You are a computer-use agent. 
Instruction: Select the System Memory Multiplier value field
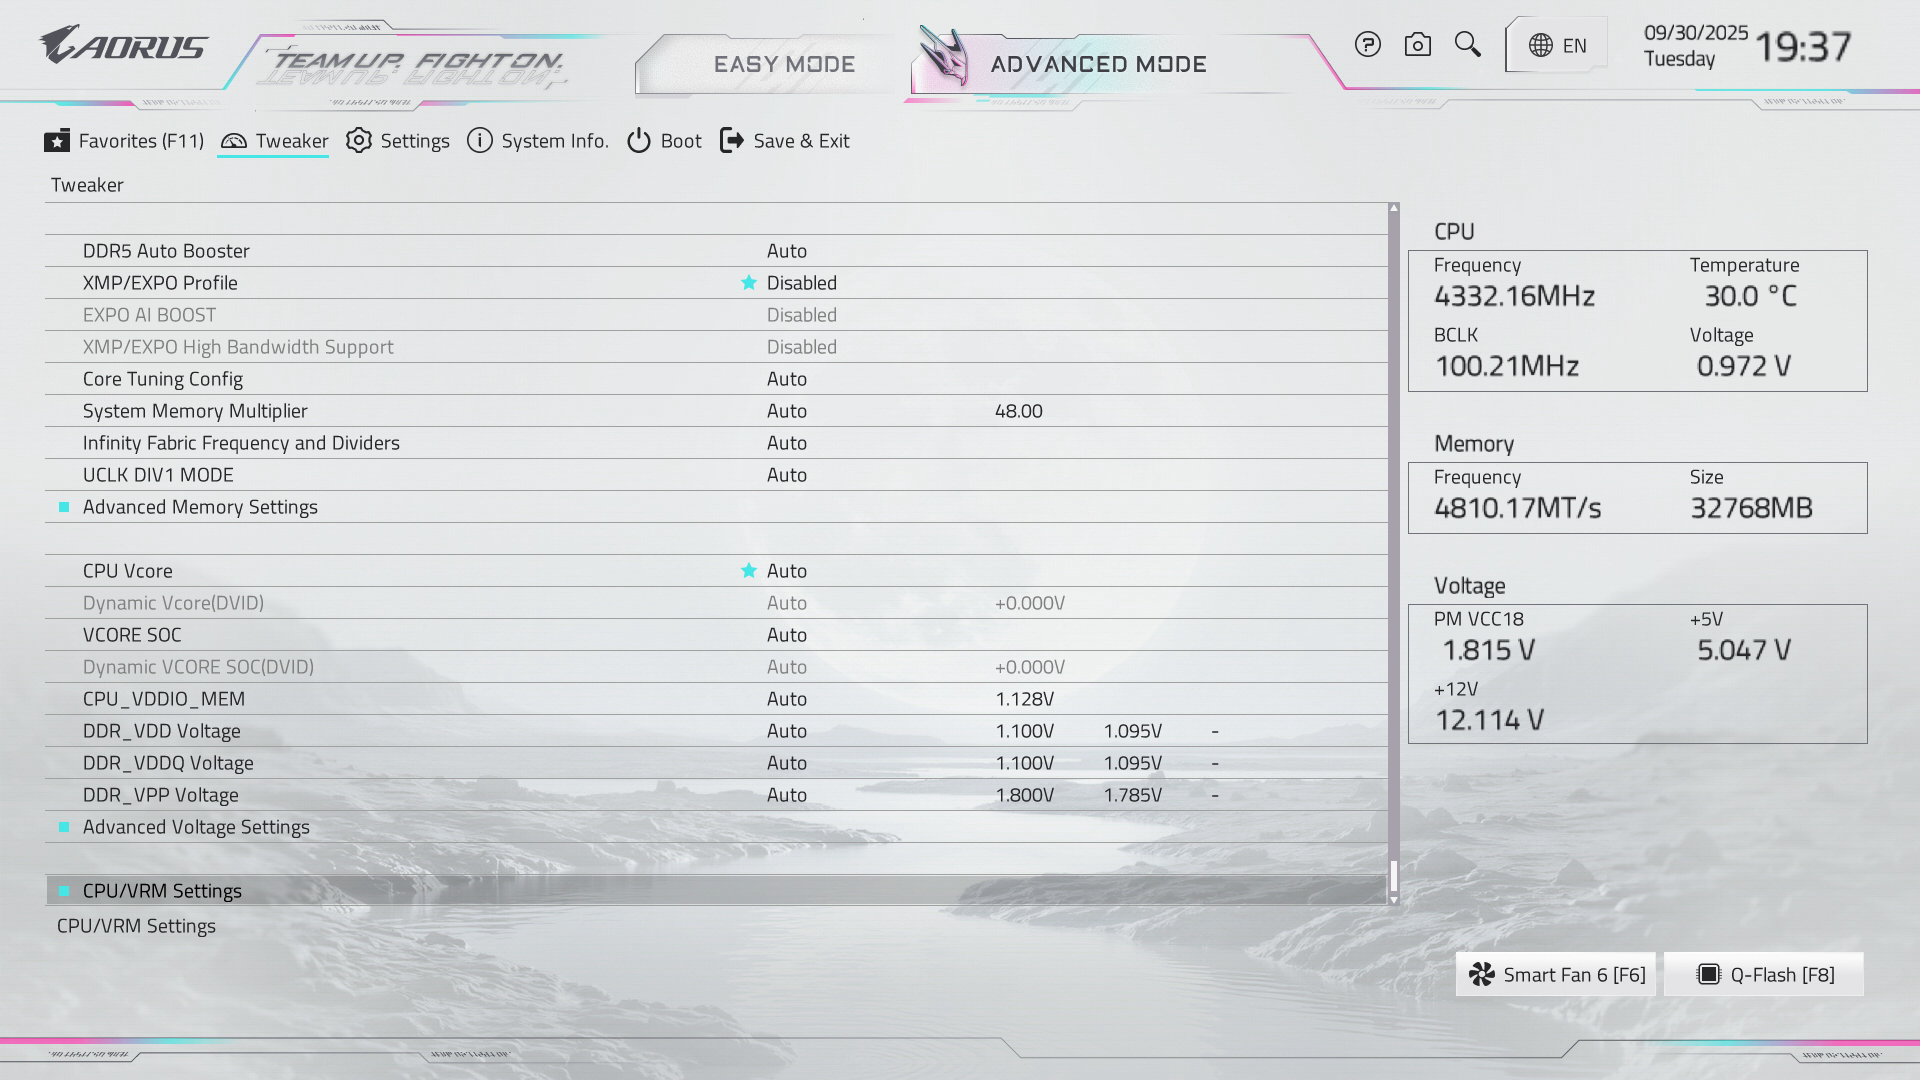[787, 411]
